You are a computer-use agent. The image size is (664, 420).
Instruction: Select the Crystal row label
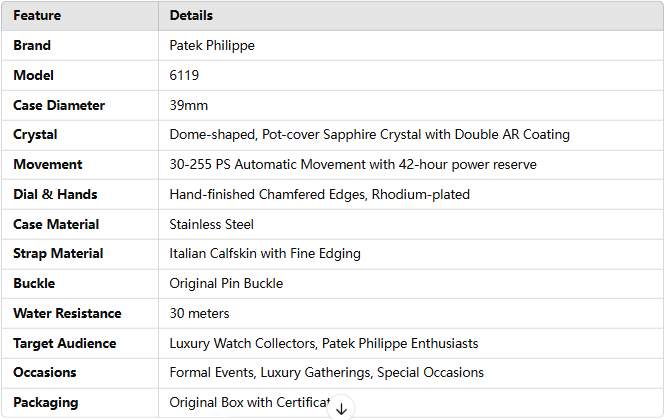pos(35,135)
